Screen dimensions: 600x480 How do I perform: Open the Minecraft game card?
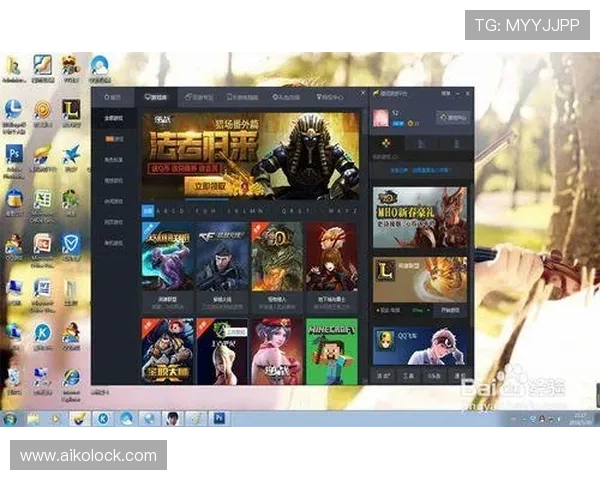pyautogui.click(x=332, y=351)
